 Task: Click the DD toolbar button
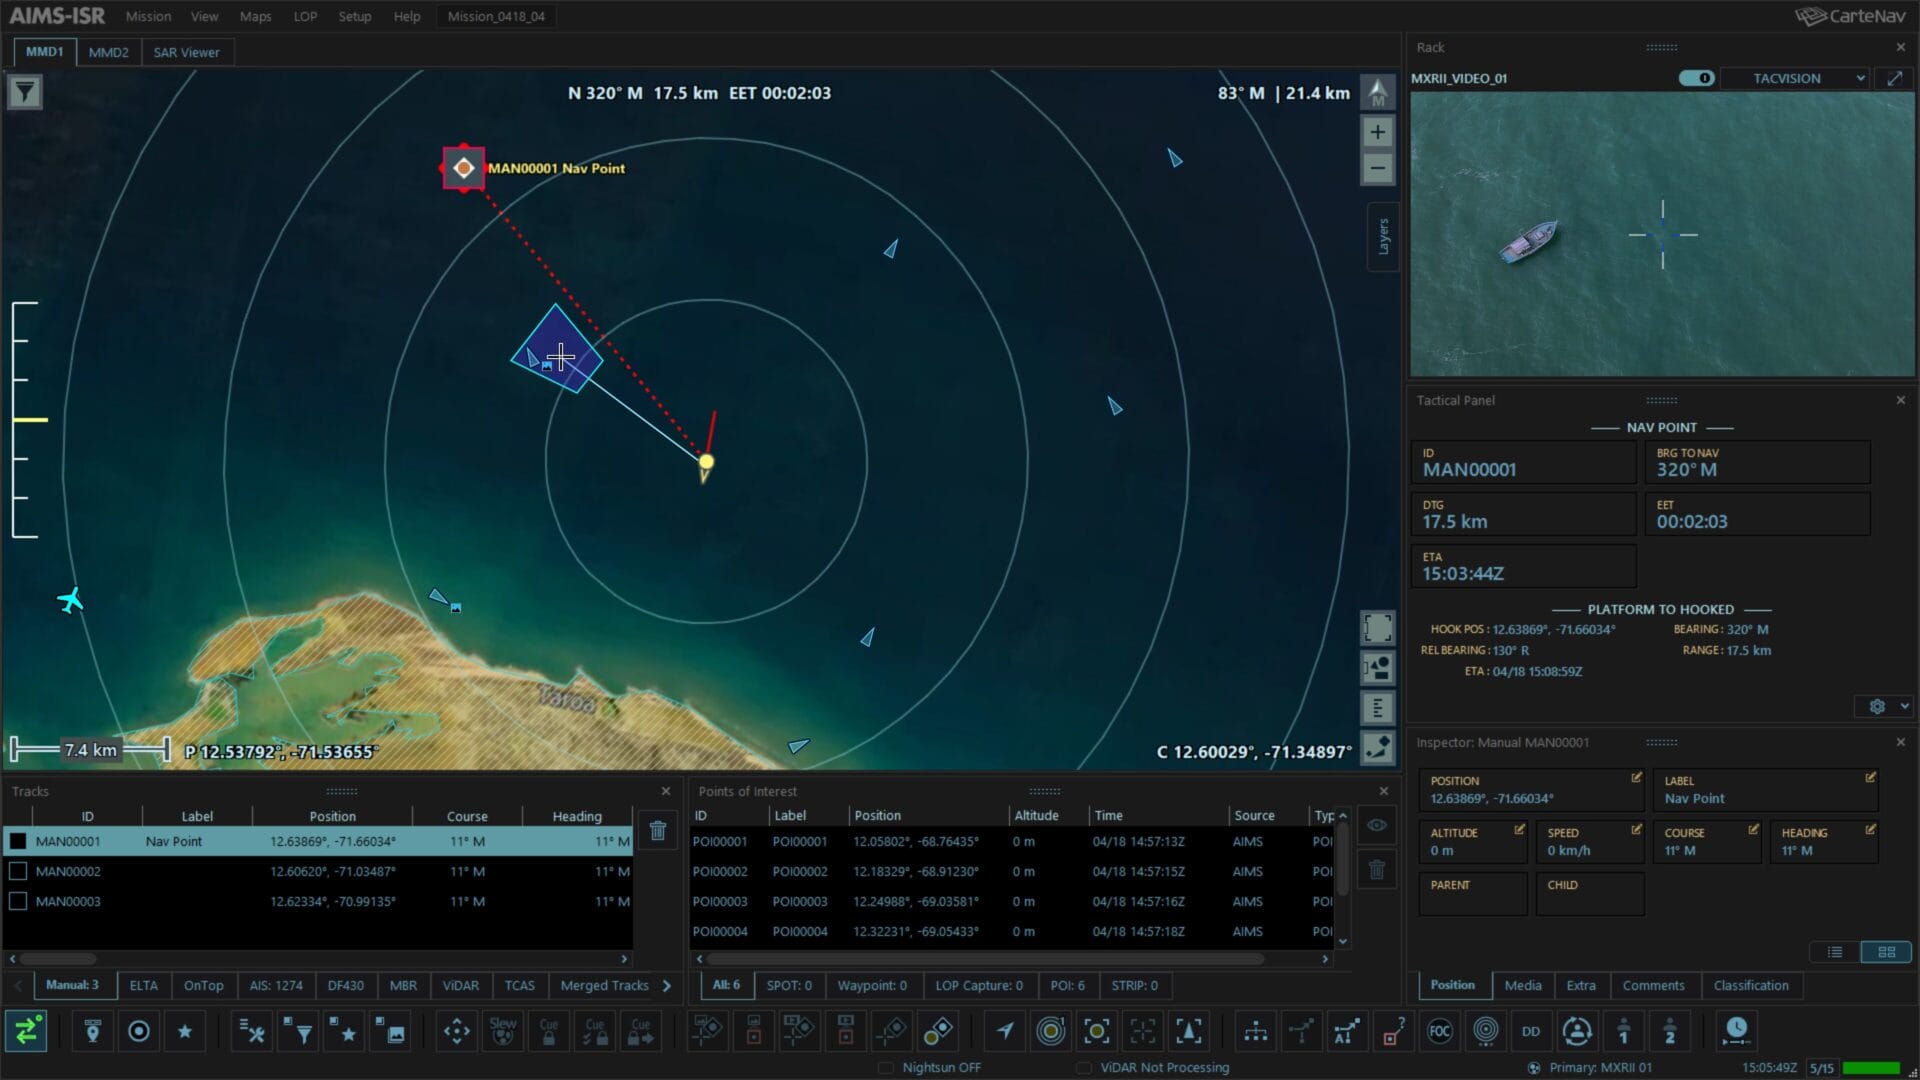click(1531, 1032)
